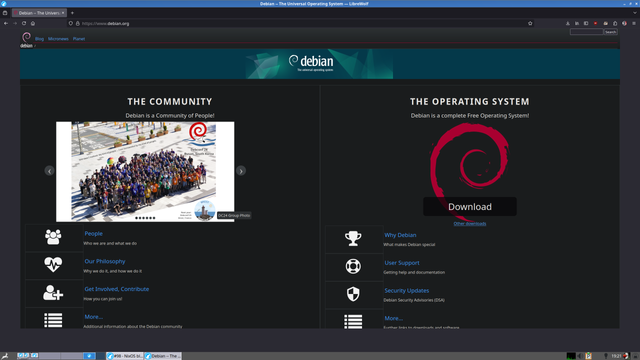640x360 pixels.
Task: Click the Community list More icon
Action: [53, 320]
